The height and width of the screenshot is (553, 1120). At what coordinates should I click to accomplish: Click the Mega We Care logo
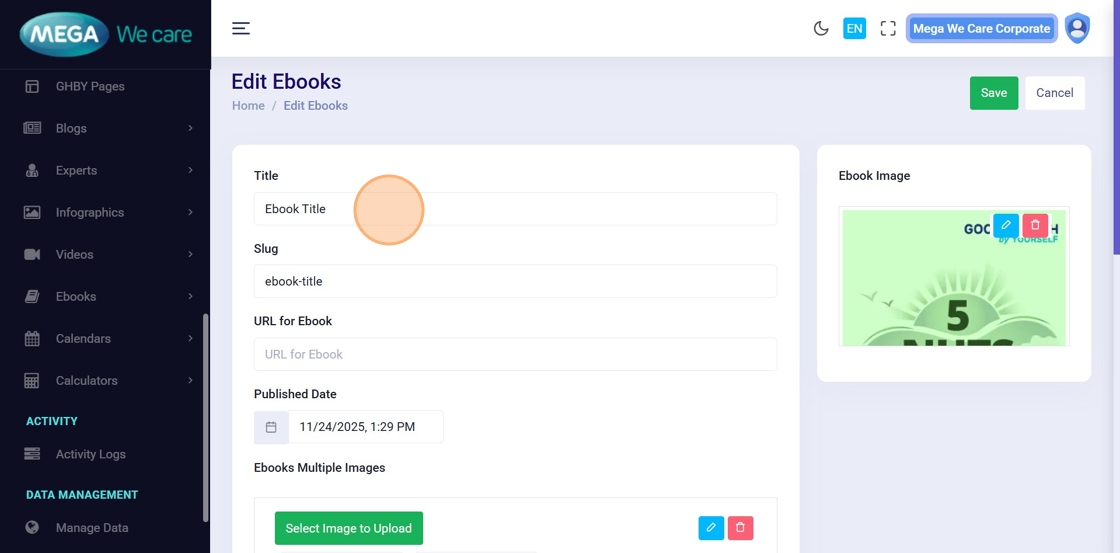(x=105, y=34)
